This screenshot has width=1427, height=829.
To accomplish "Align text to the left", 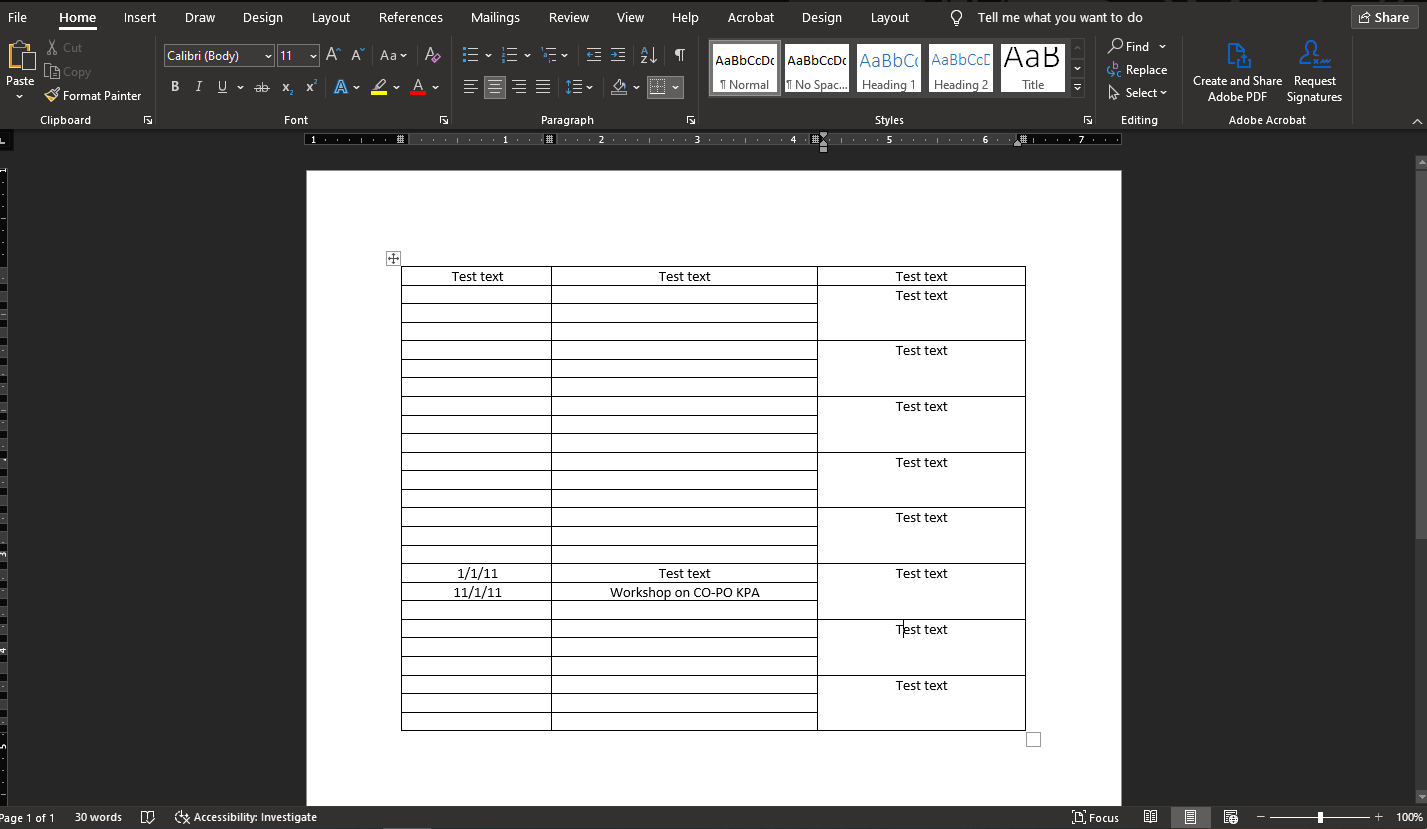I will pos(471,88).
